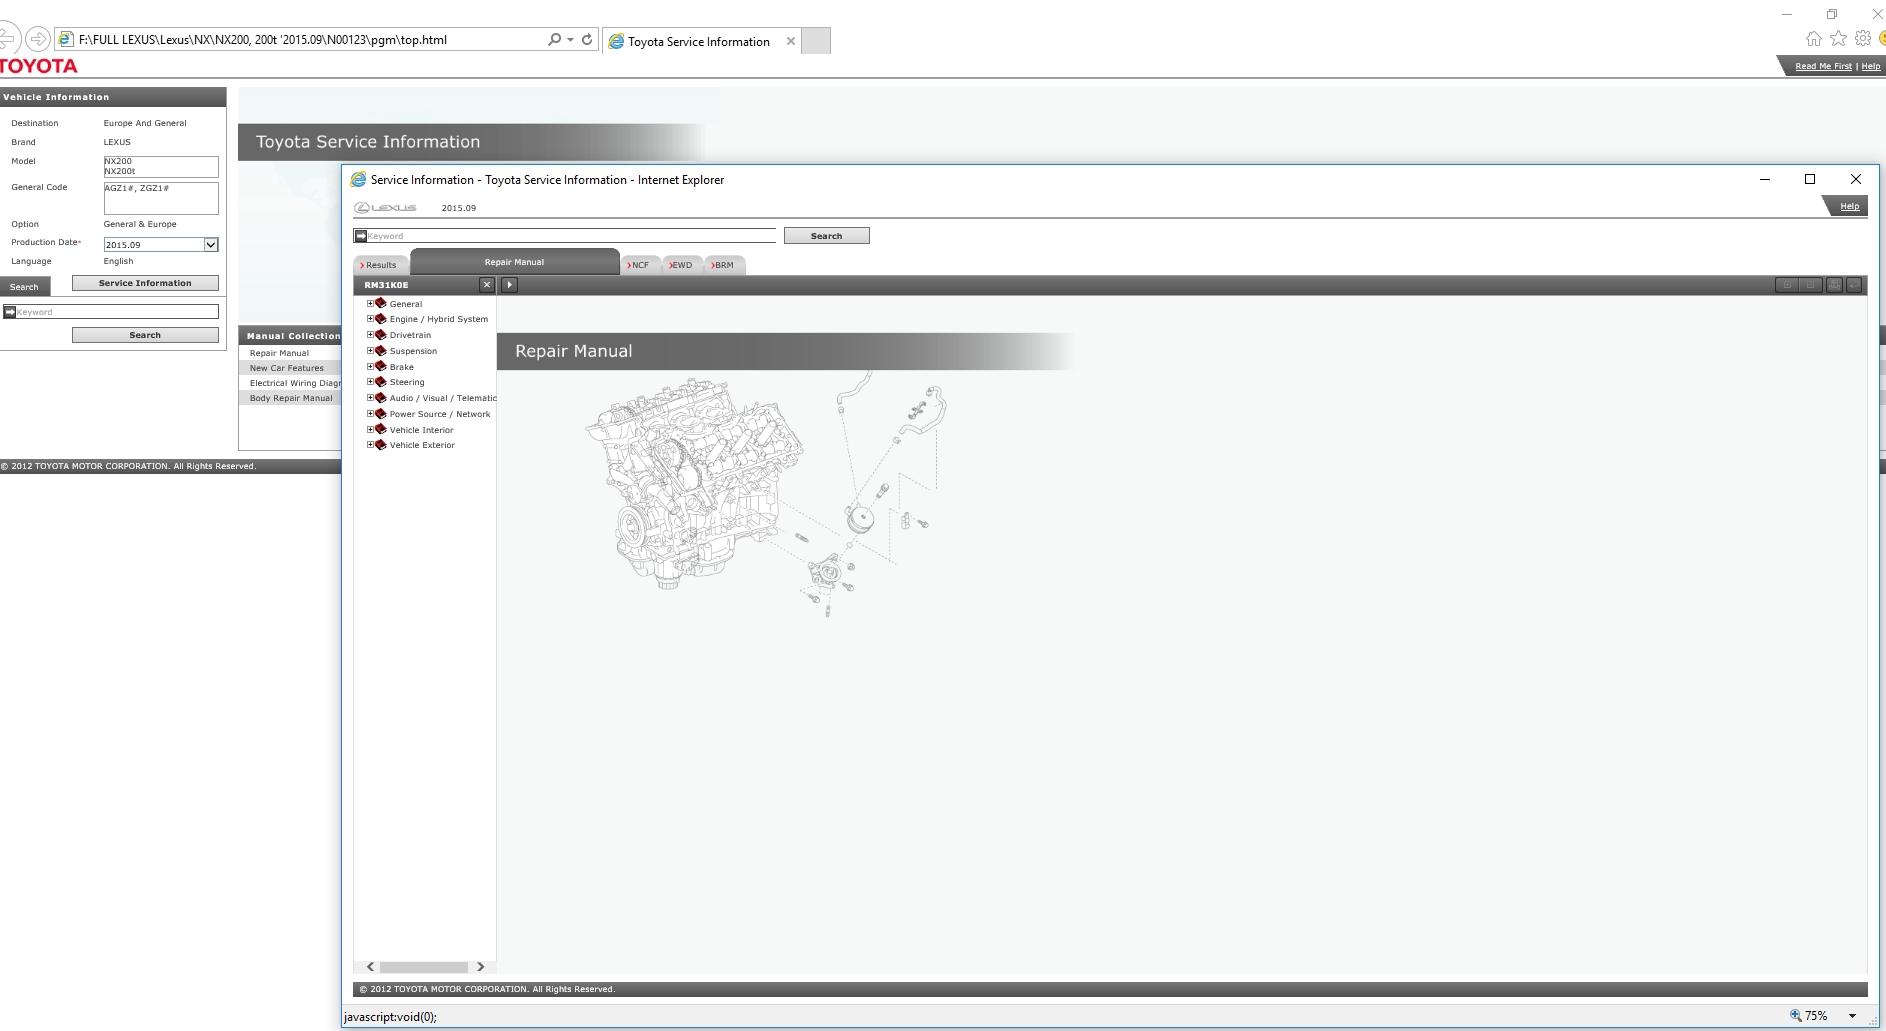
Task: Click the tree panel horizontal scrollbar thumb
Action: [x=424, y=967]
